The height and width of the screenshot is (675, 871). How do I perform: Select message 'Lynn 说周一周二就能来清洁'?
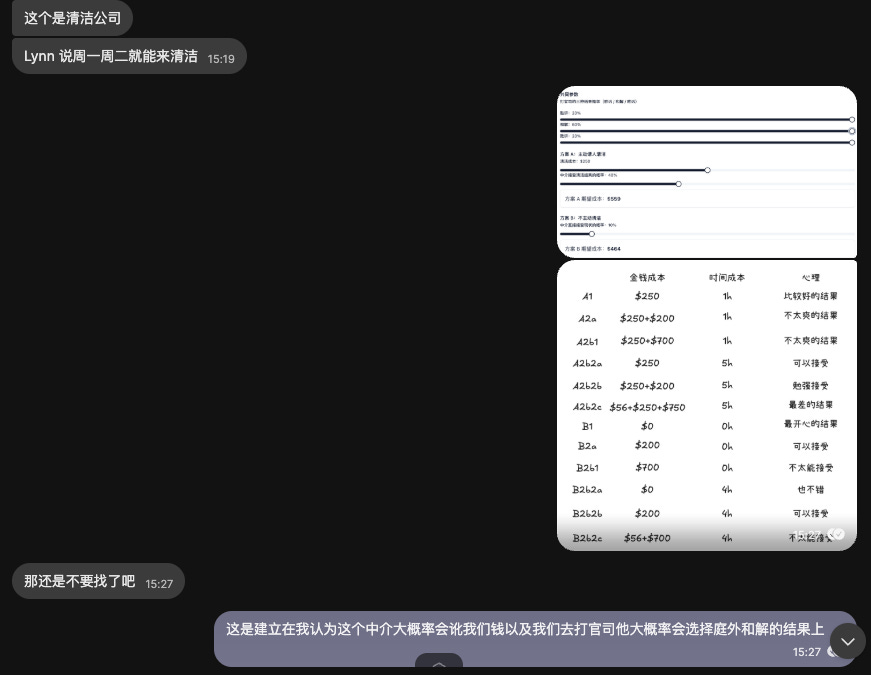coord(129,56)
